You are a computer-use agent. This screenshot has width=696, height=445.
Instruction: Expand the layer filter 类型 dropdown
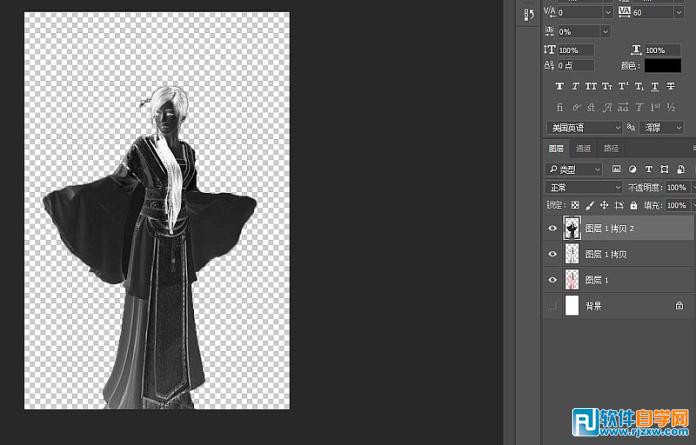(574, 169)
